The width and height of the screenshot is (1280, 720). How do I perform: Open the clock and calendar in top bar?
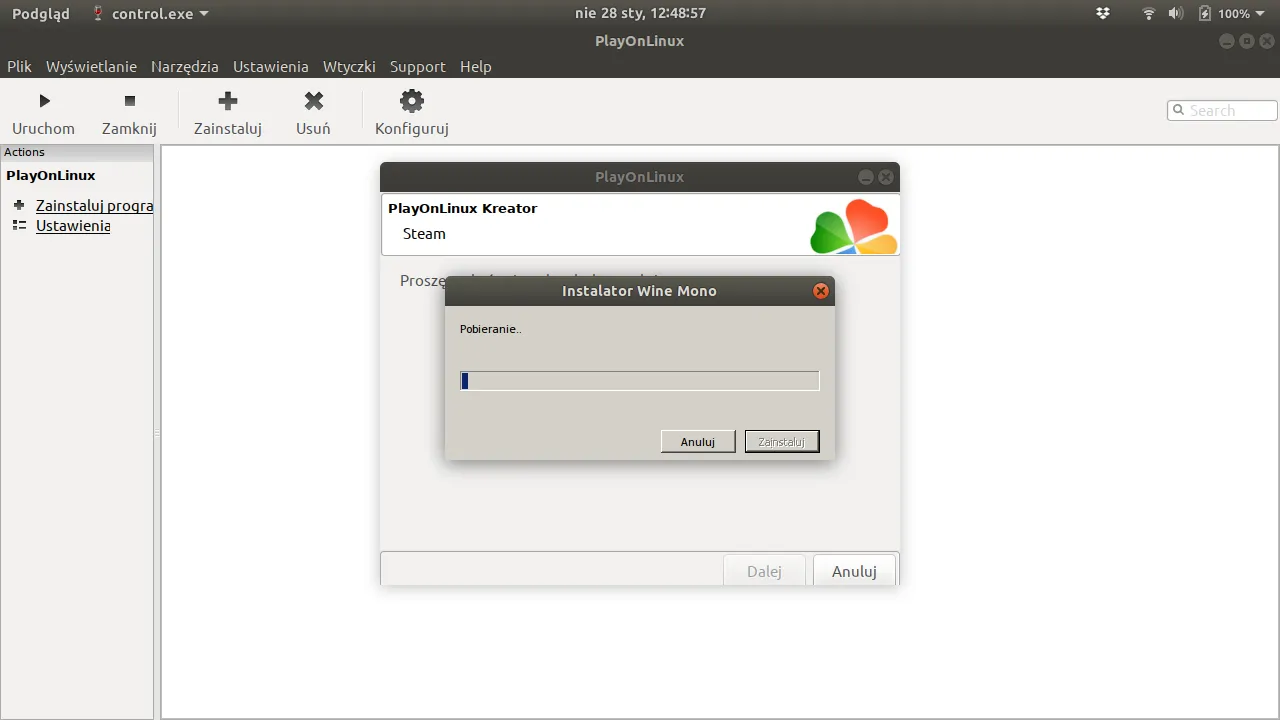click(x=640, y=13)
